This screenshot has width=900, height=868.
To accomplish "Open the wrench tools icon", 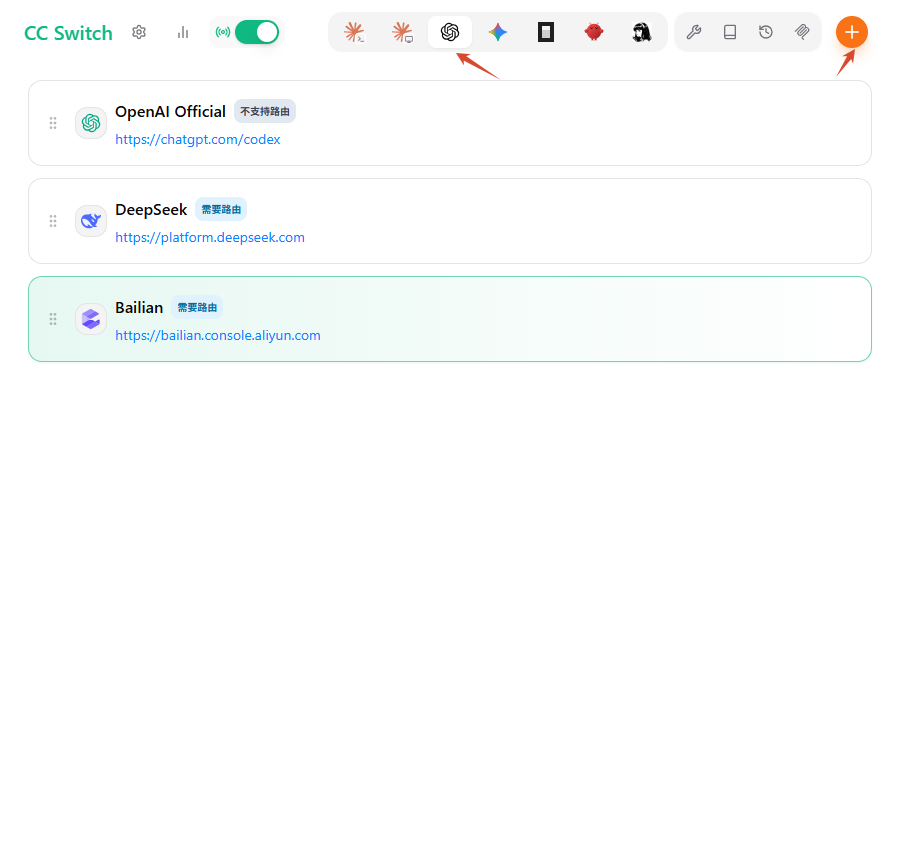I will pos(694,32).
